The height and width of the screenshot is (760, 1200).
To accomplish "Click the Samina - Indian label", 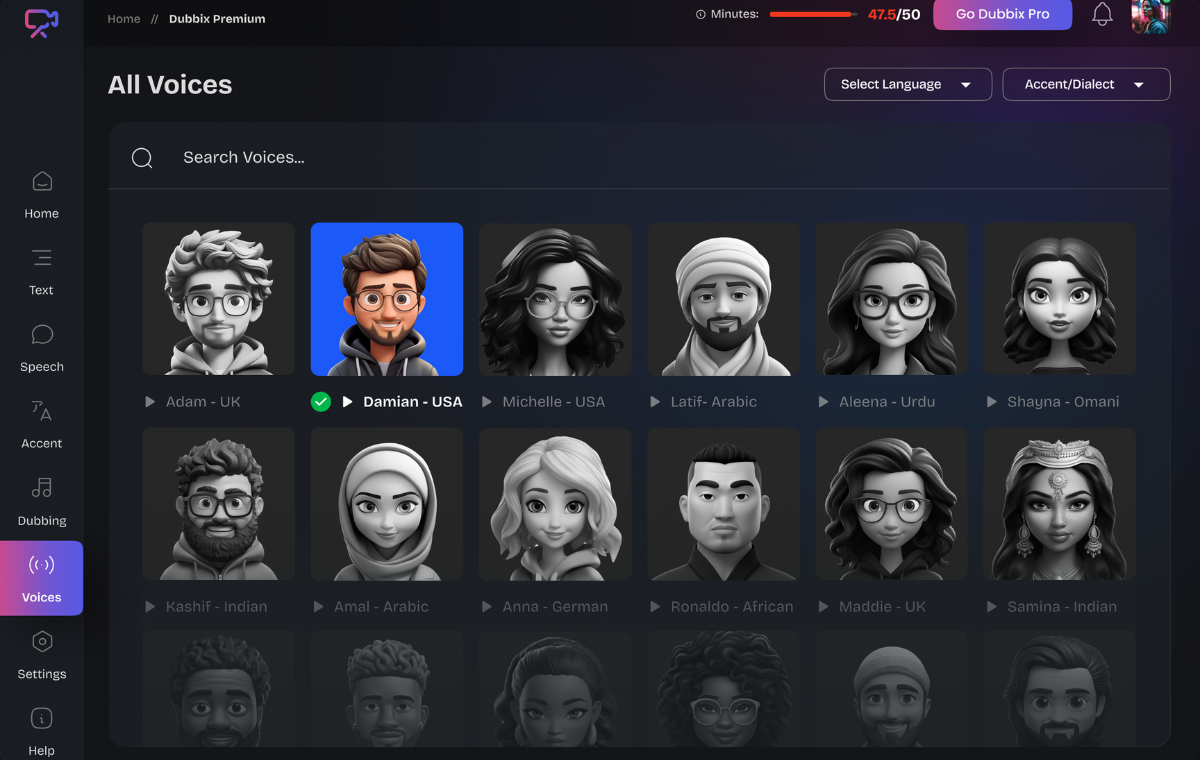I will 1062,607.
